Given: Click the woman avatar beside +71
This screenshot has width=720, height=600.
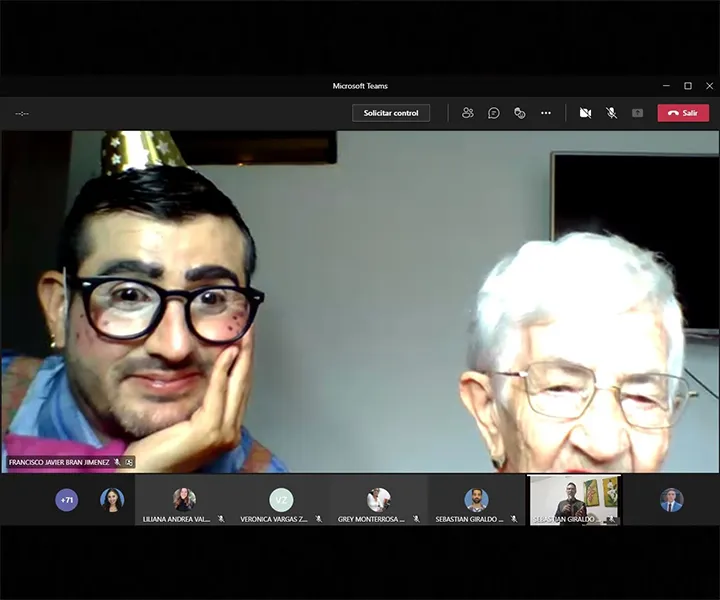Looking at the screenshot, I should click(112, 499).
